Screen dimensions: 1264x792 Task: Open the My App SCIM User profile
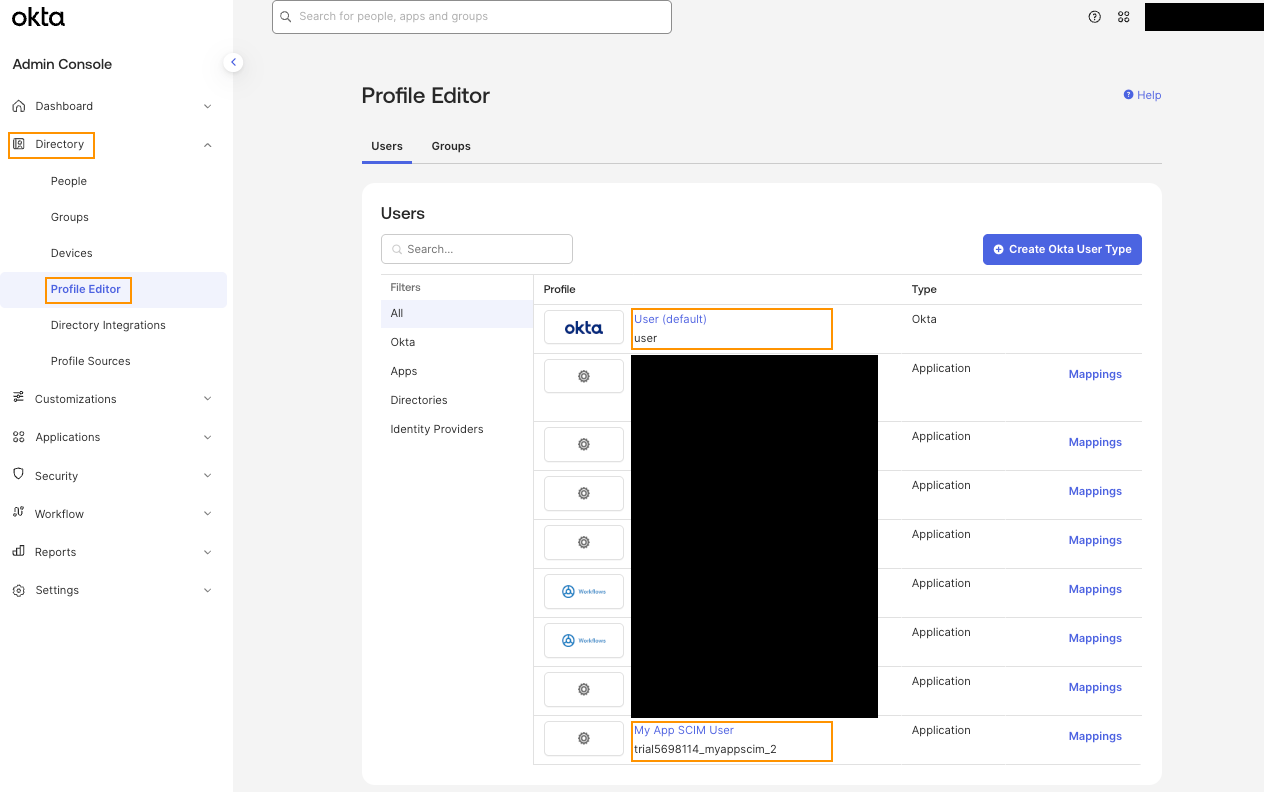(x=684, y=730)
